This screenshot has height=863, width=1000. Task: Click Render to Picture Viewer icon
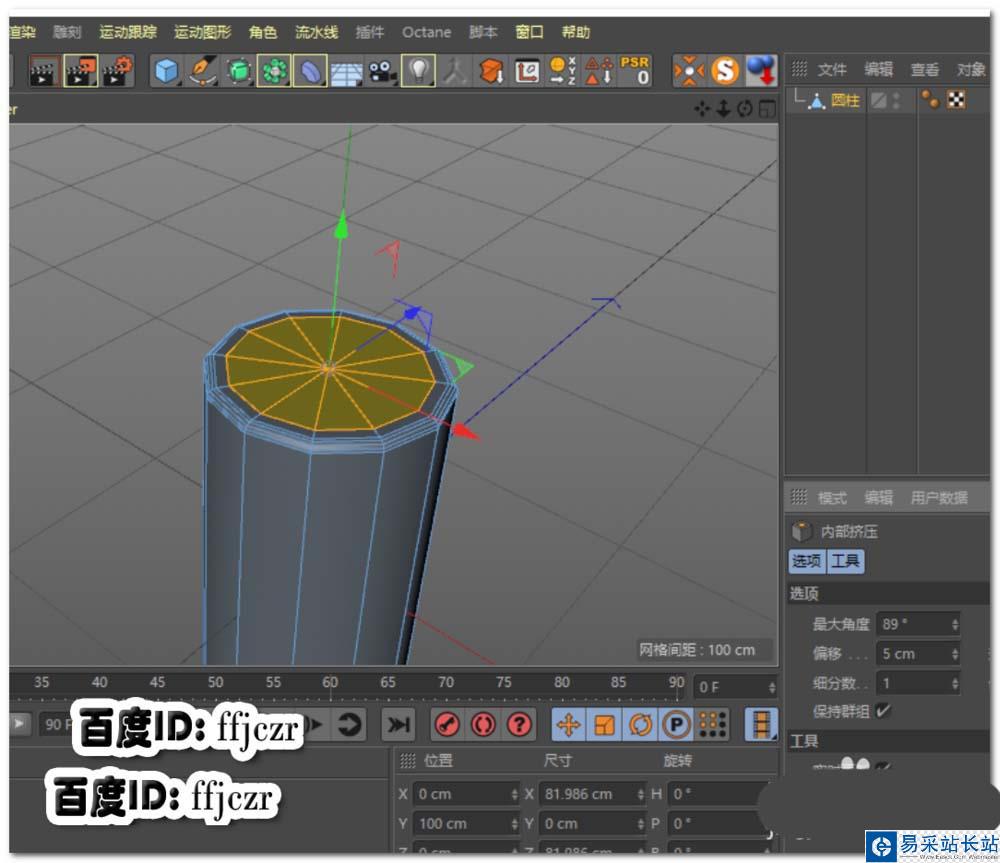tap(81, 71)
